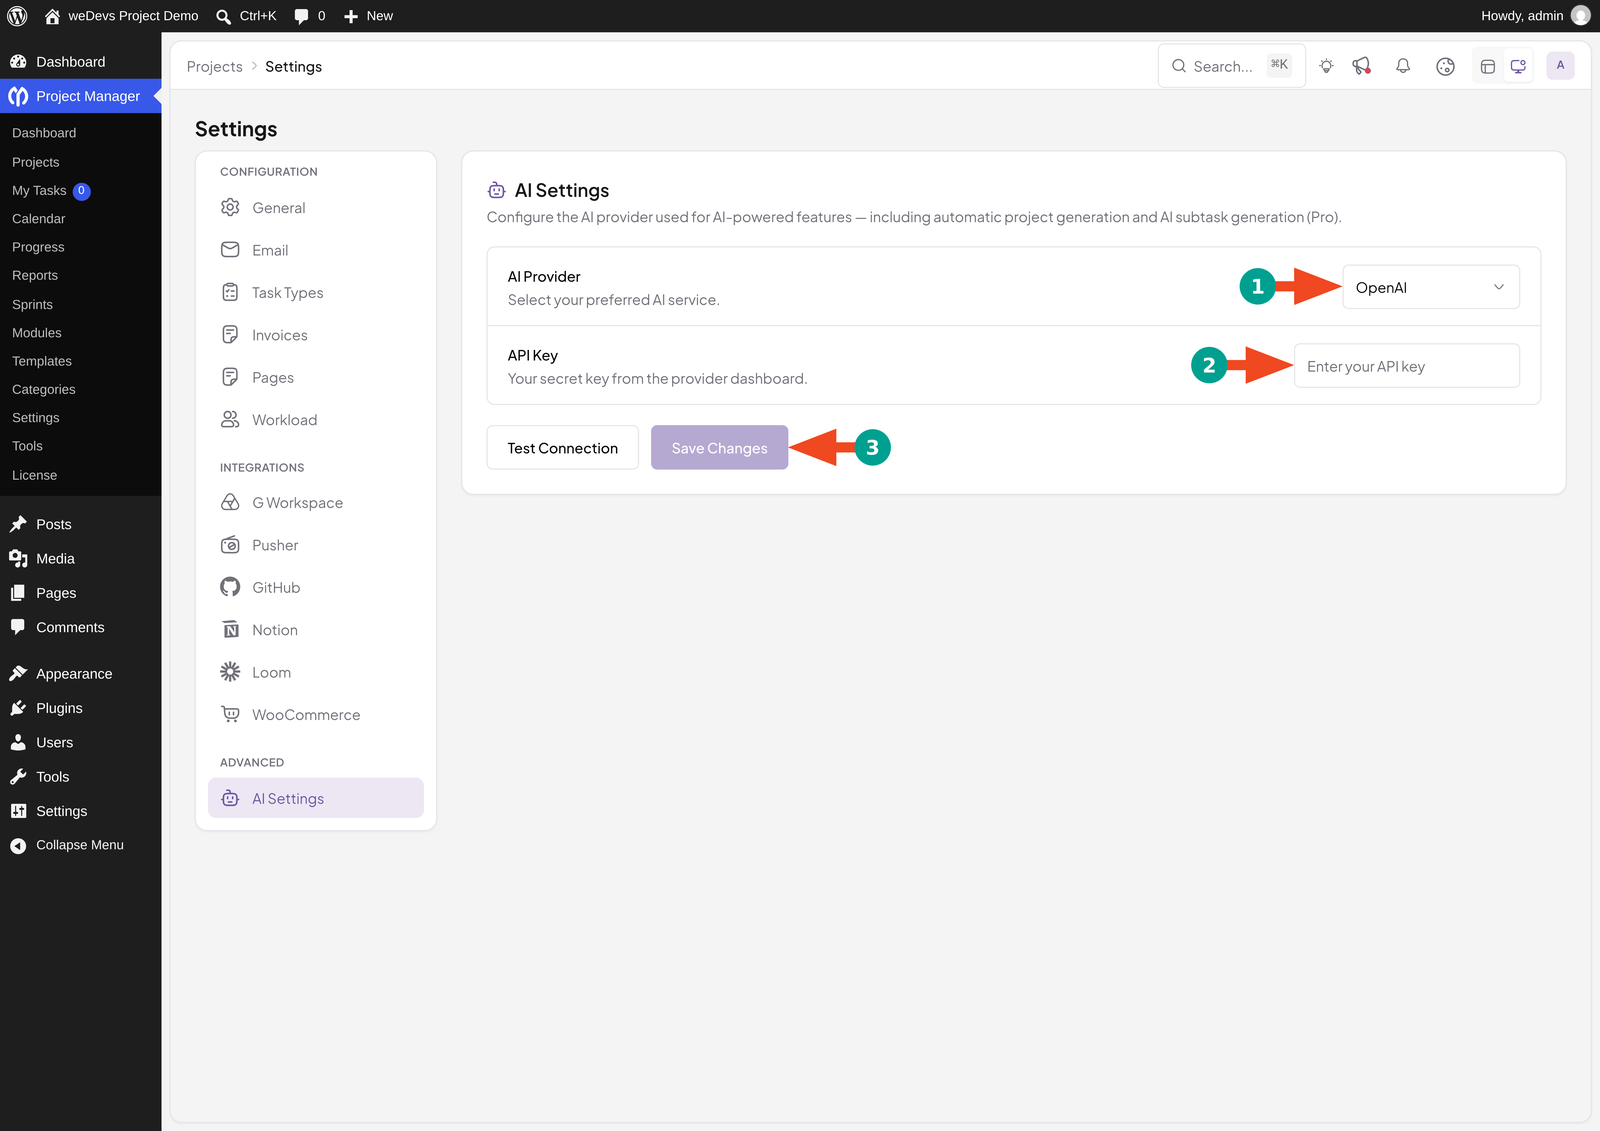Open Pages settings in configuration
Screen dimensions: 1600x1131
[x=315, y=378]
